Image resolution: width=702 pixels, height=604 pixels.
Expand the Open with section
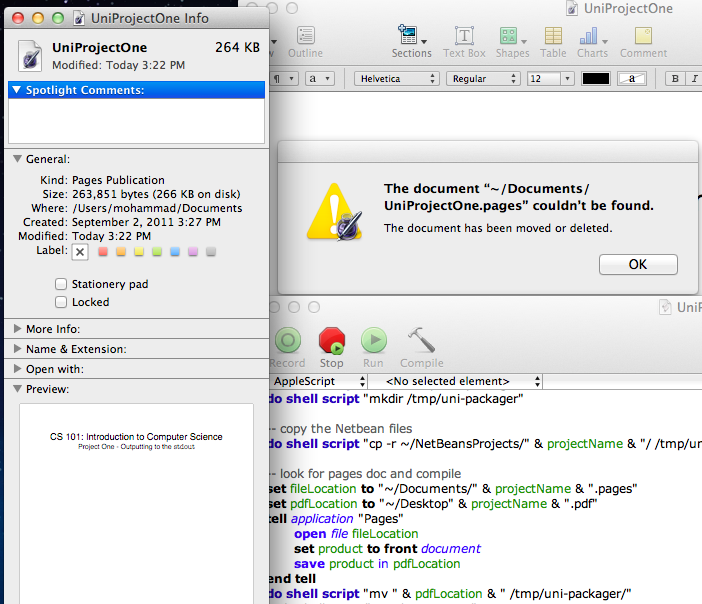coord(17,368)
